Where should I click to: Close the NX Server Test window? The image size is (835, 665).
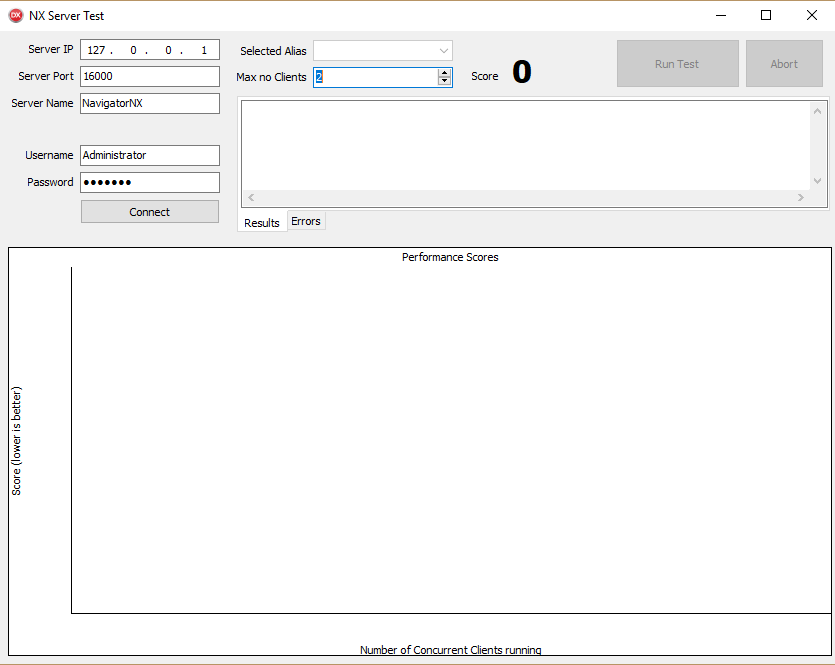tap(812, 15)
